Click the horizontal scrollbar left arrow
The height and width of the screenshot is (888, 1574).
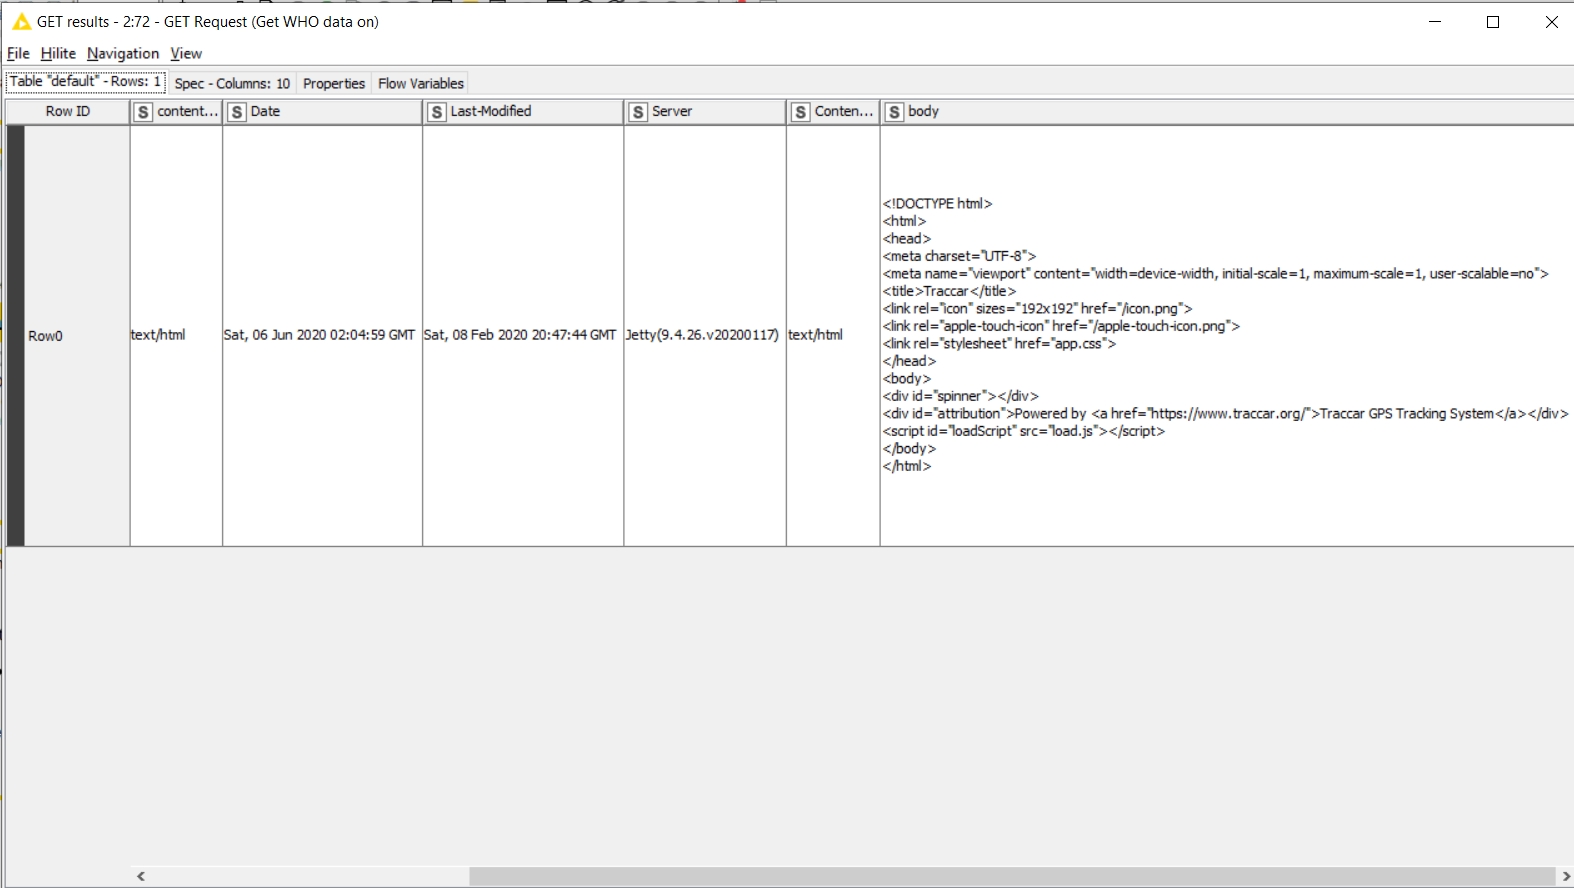pyautogui.click(x=141, y=876)
